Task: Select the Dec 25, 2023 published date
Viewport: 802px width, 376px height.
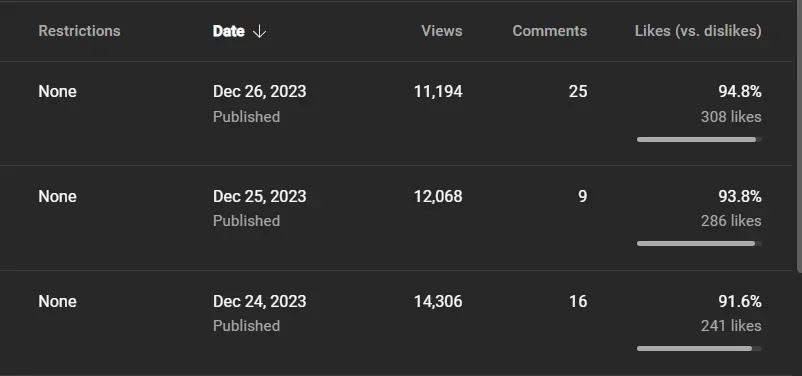Action: pyautogui.click(x=259, y=196)
